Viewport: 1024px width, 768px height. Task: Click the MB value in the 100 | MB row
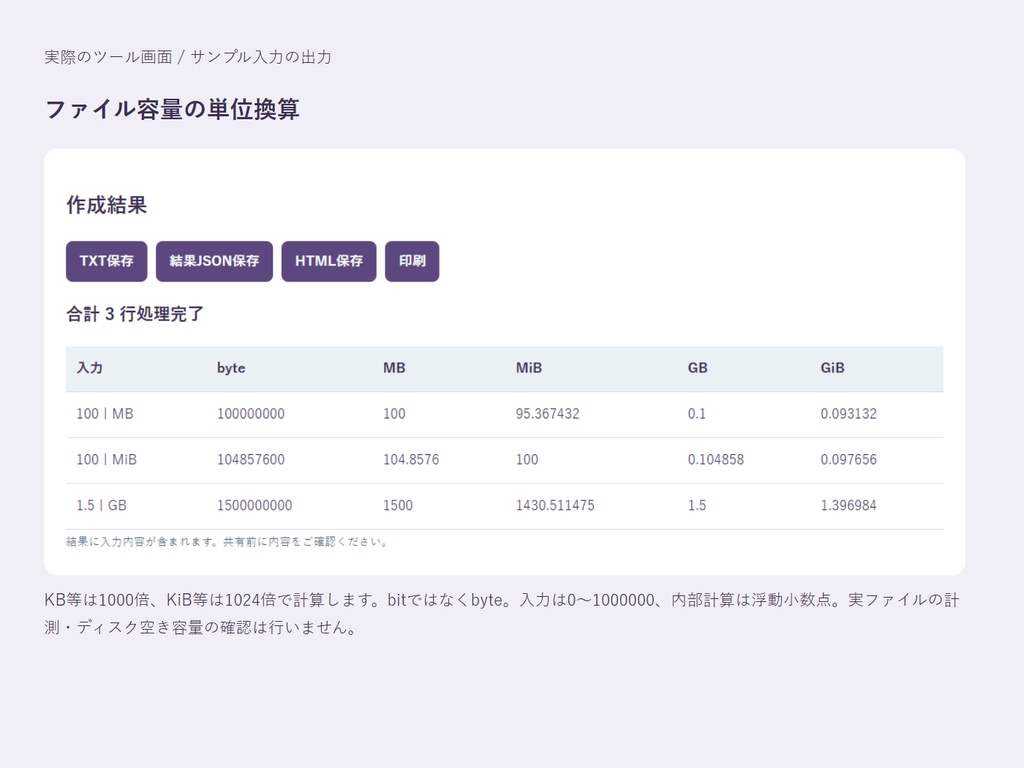point(394,413)
